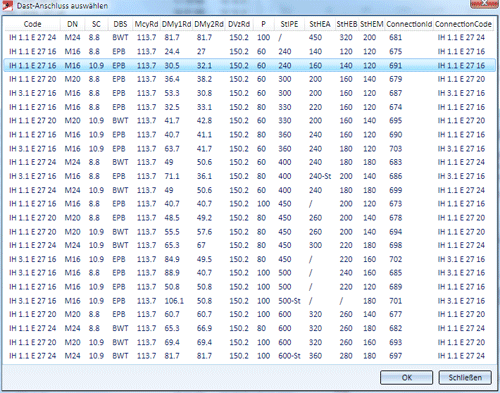
Task: Select the highlighted row with ConnectionId 691
Action: (249, 65)
